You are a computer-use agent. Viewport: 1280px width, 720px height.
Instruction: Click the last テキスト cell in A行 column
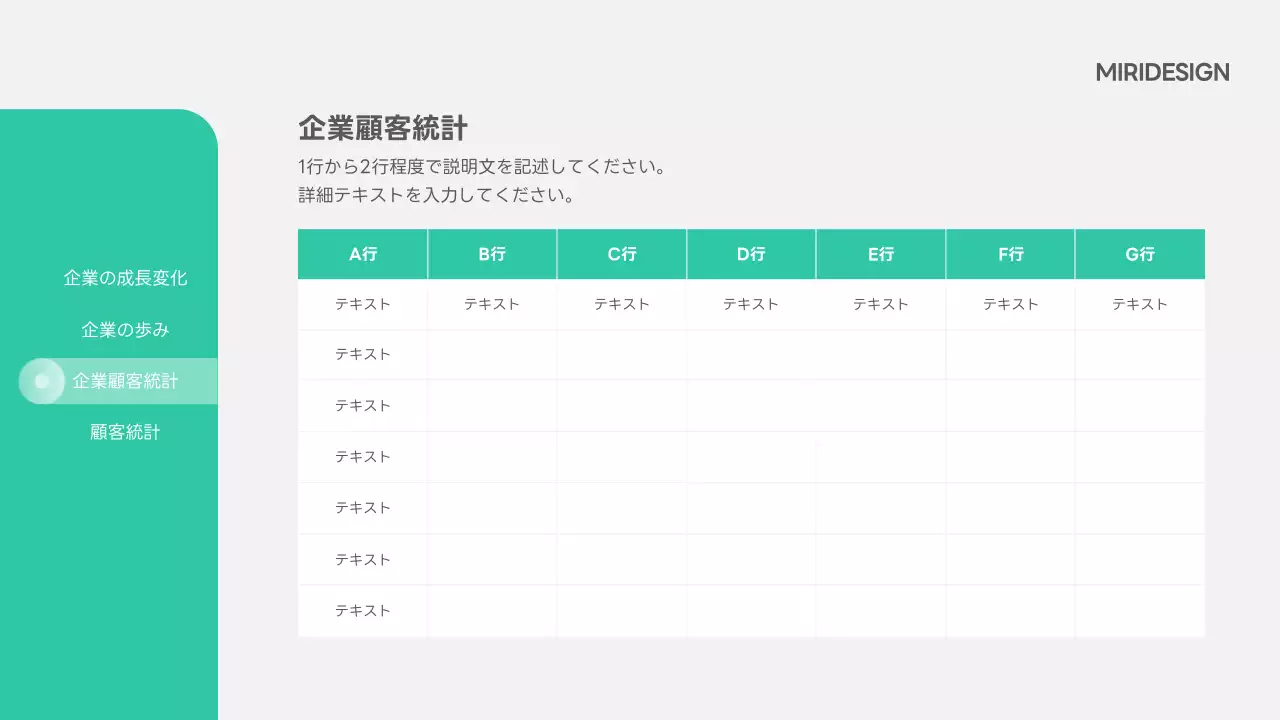(362, 610)
